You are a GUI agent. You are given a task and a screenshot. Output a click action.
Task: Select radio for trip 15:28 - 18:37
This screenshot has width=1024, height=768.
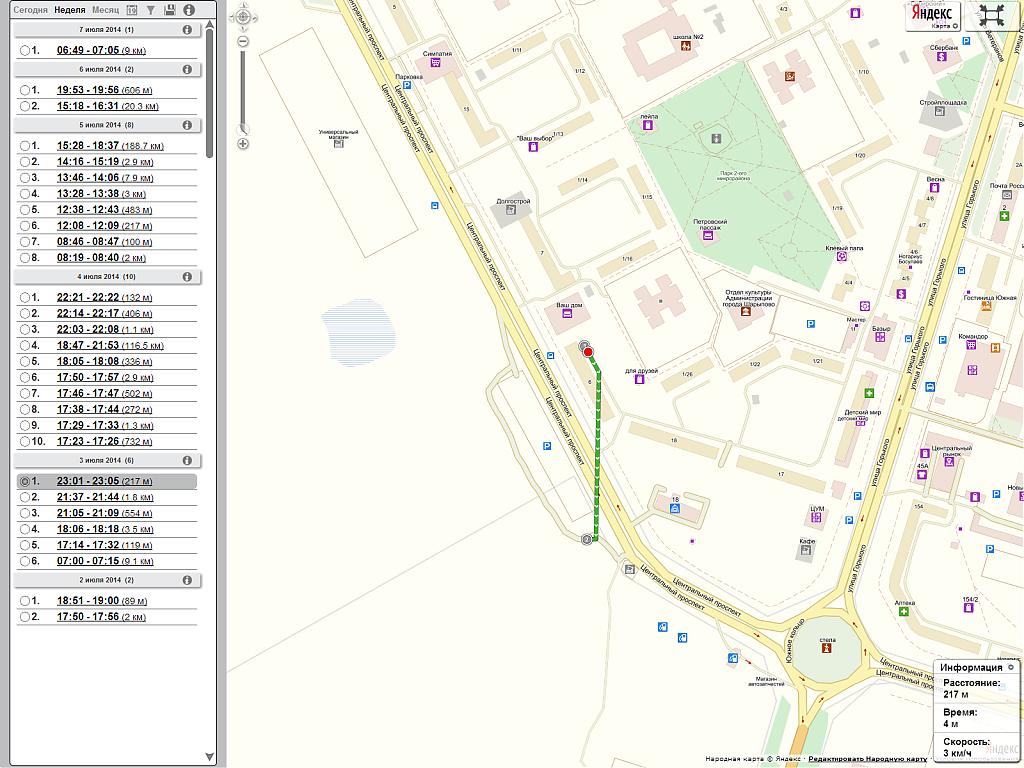pos(25,146)
